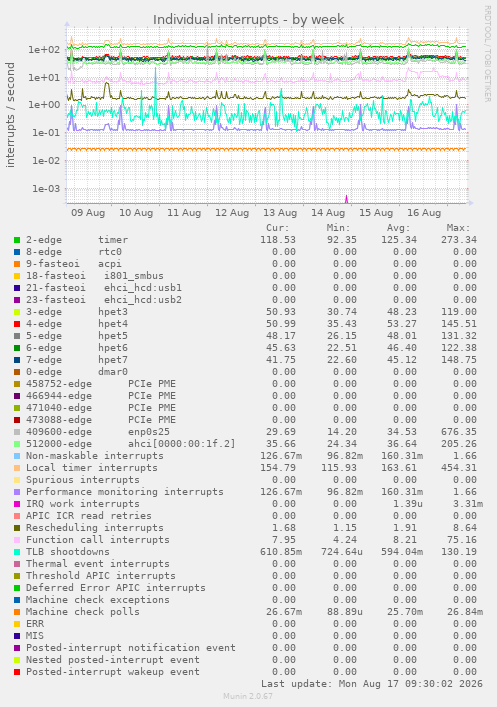Click the green swatch for 2-edge timer

[17, 240]
